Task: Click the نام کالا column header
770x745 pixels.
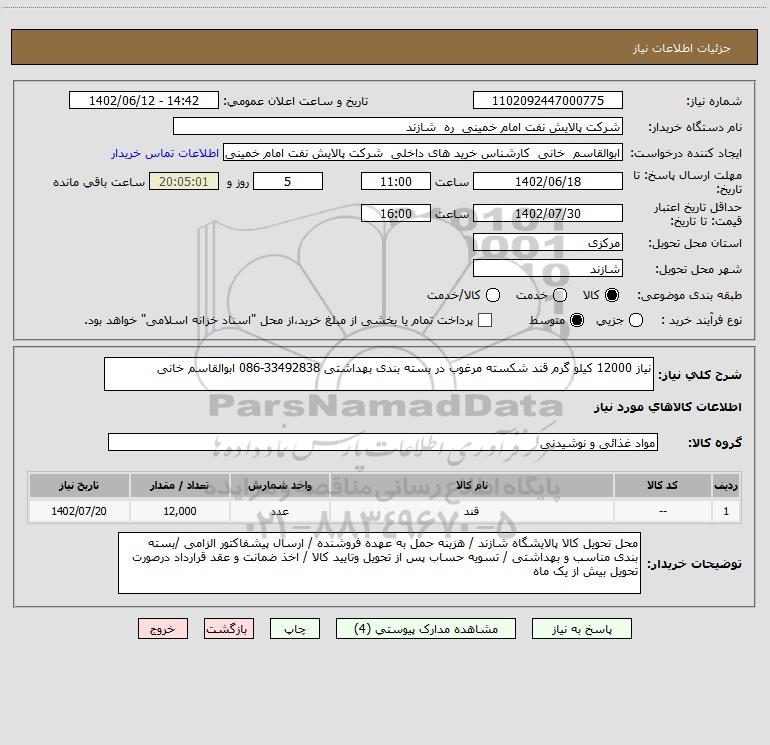Action: pyautogui.click(x=471, y=486)
